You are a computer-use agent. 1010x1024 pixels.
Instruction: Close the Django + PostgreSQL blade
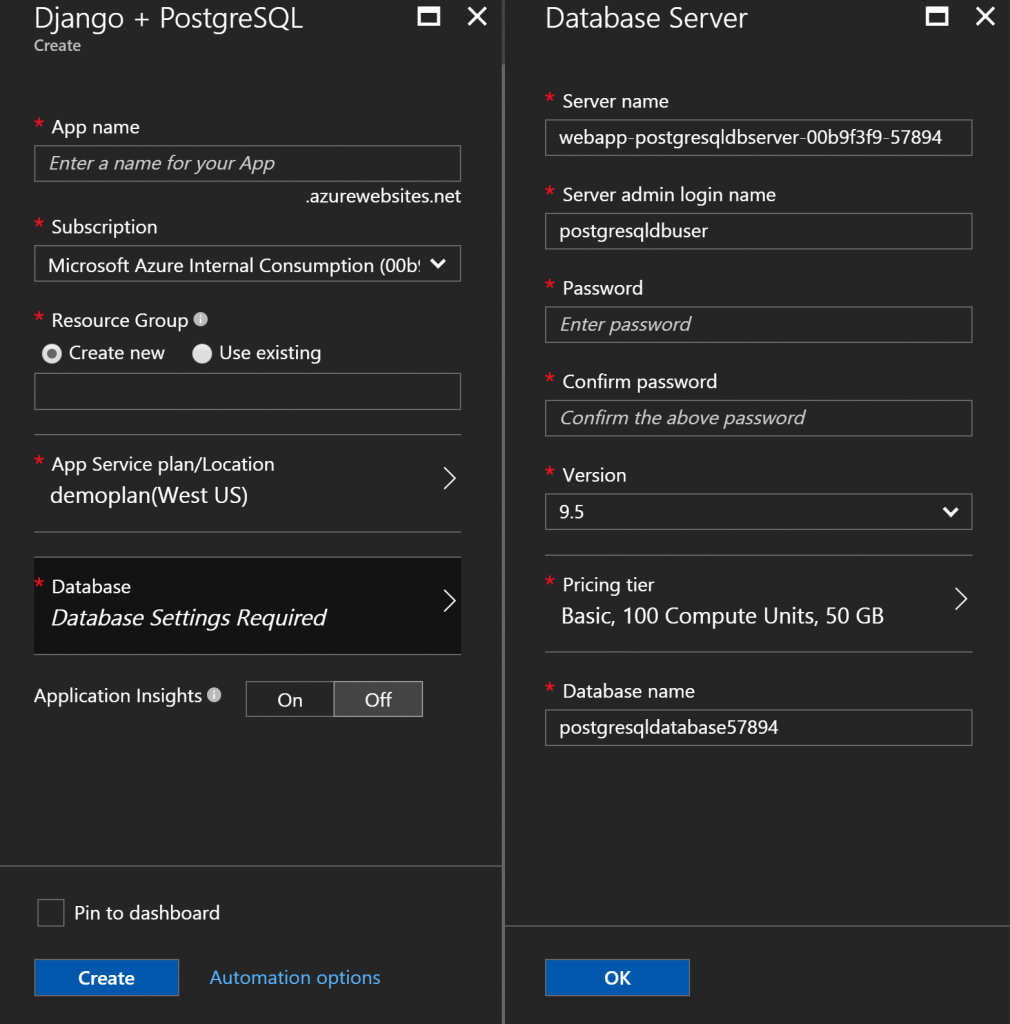pyautogui.click(x=477, y=16)
